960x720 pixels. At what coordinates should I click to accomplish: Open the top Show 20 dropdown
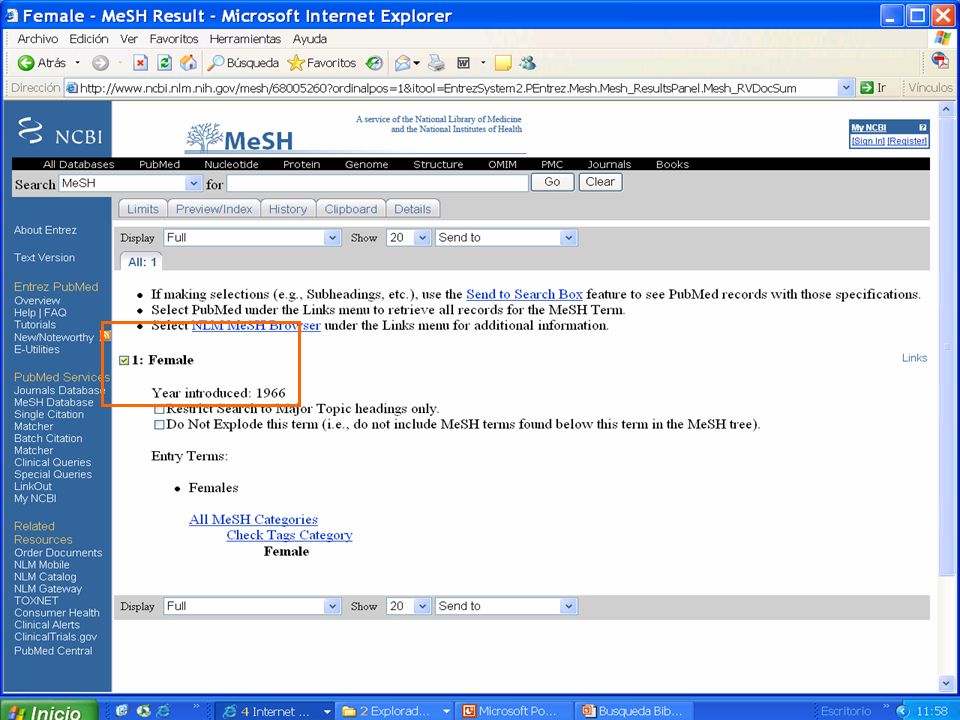tap(422, 238)
